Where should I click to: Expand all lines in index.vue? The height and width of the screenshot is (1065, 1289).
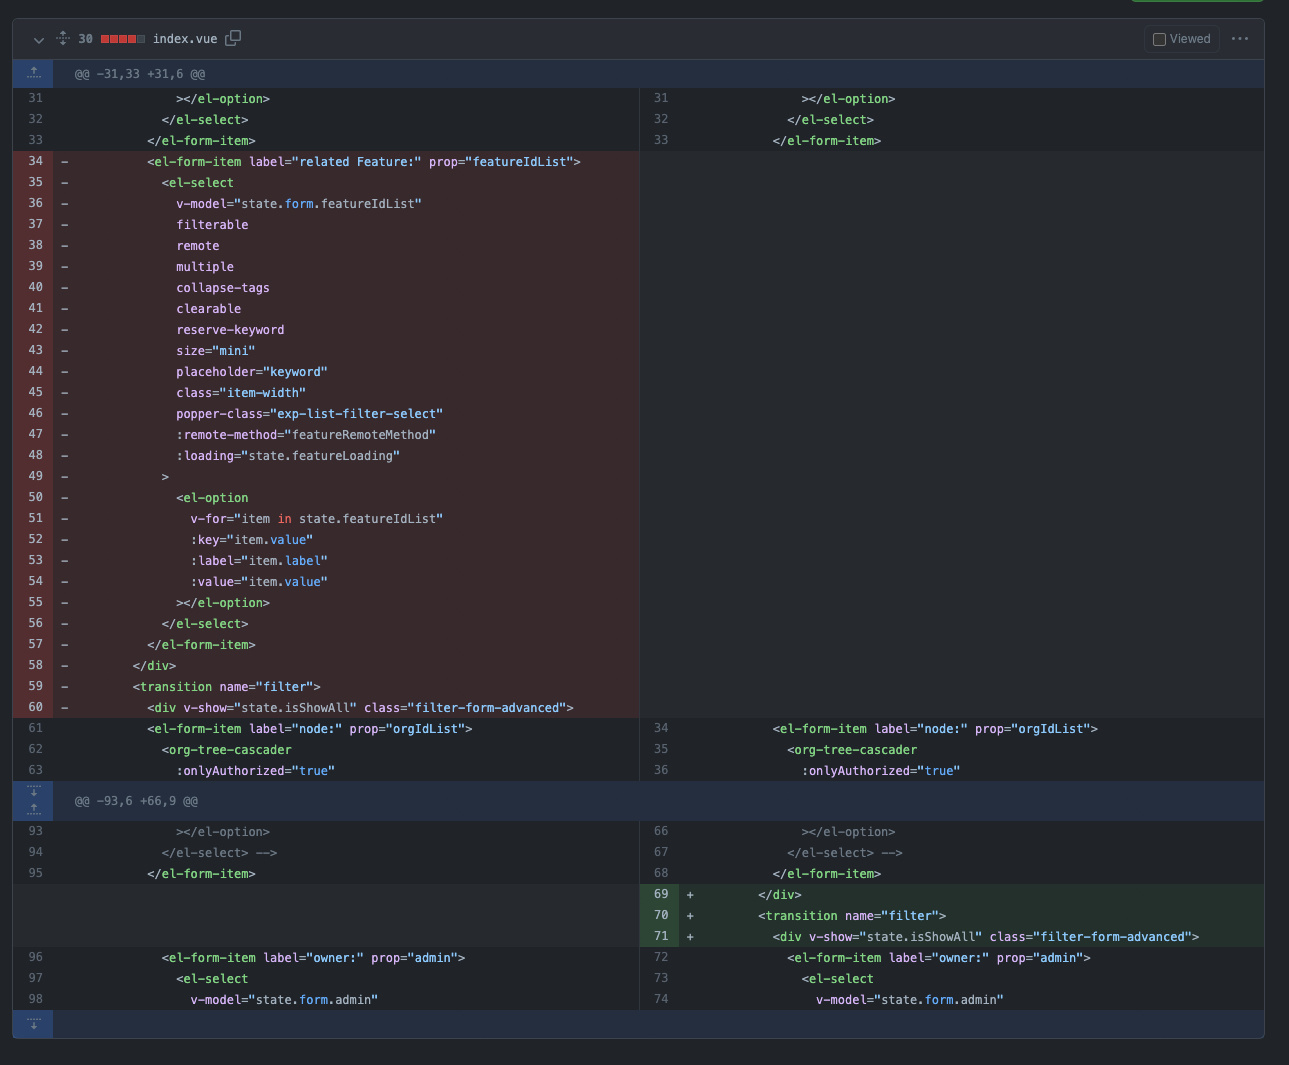tap(63, 38)
